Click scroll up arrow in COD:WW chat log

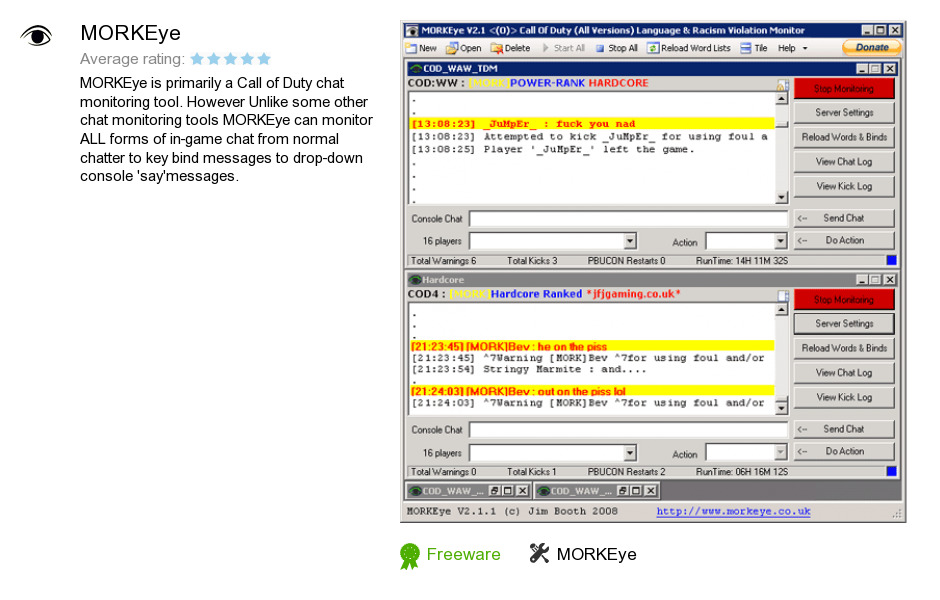coord(781,99)
